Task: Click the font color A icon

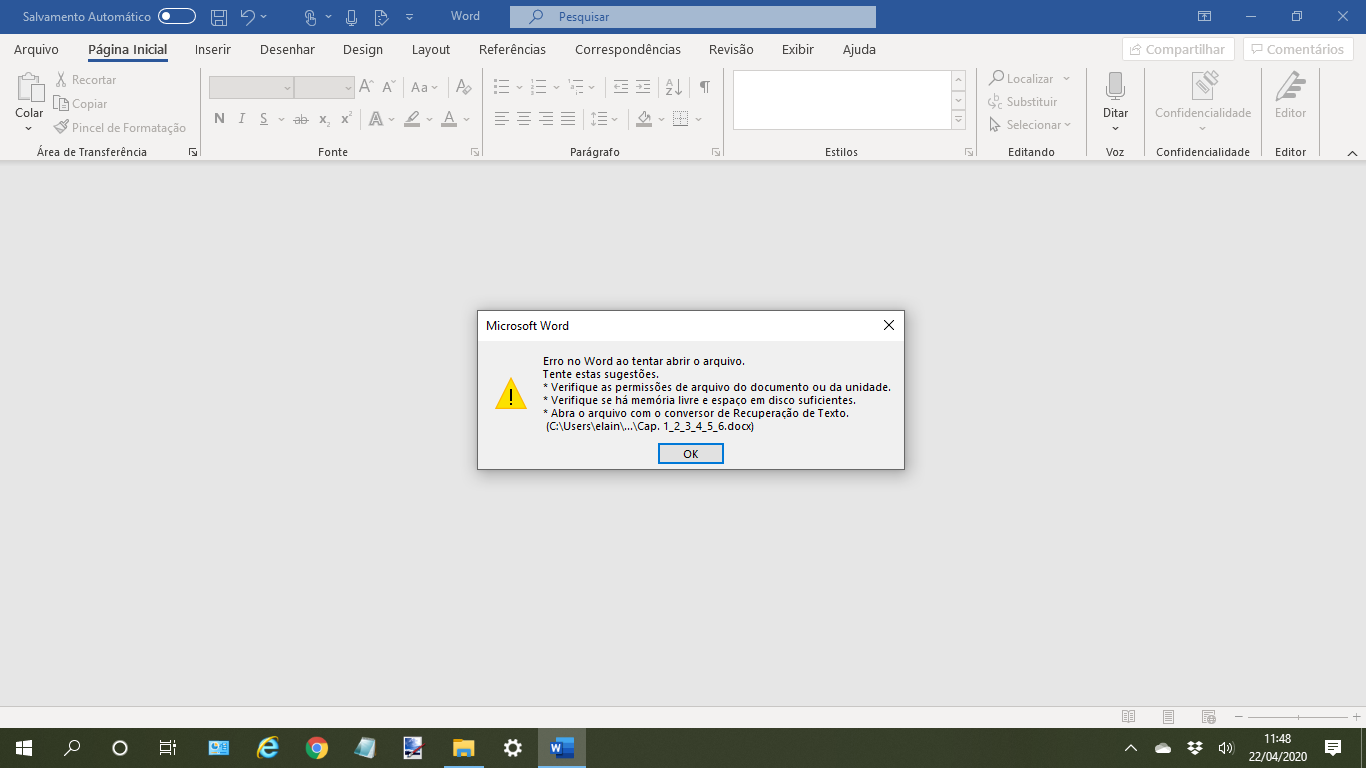Action: (449, 119)
